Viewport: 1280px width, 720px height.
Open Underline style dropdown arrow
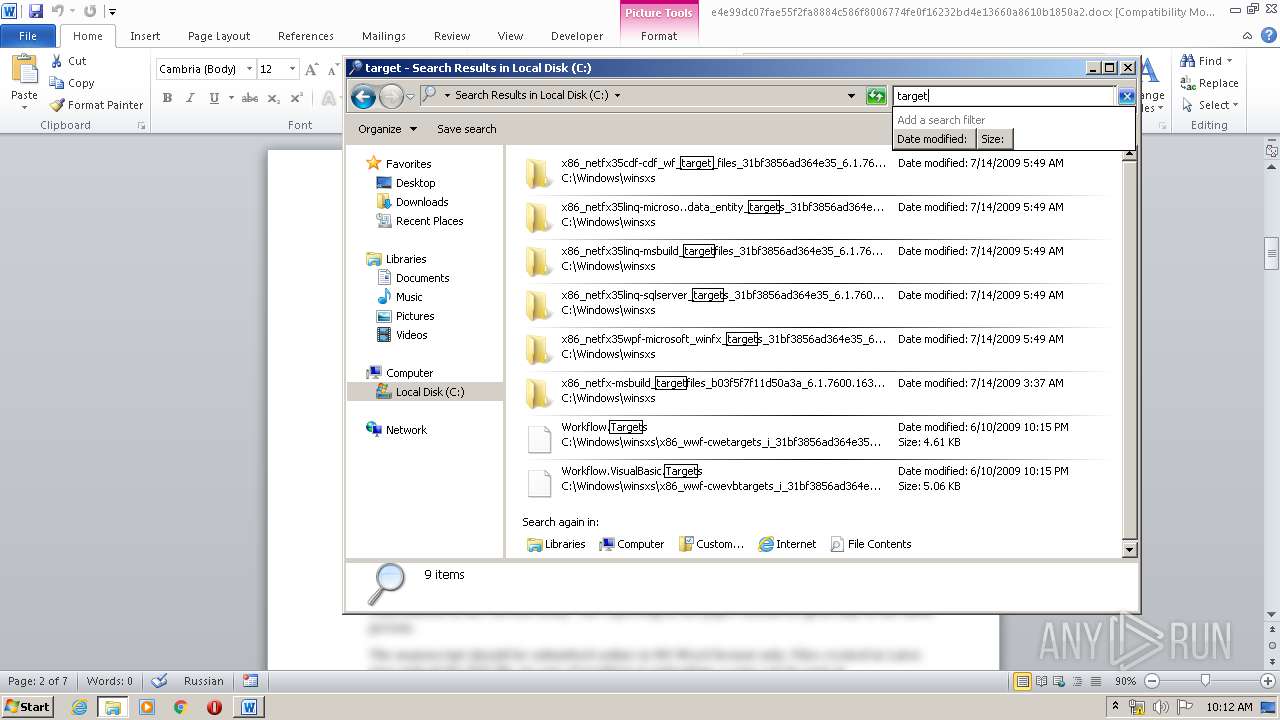pos(231,98)
